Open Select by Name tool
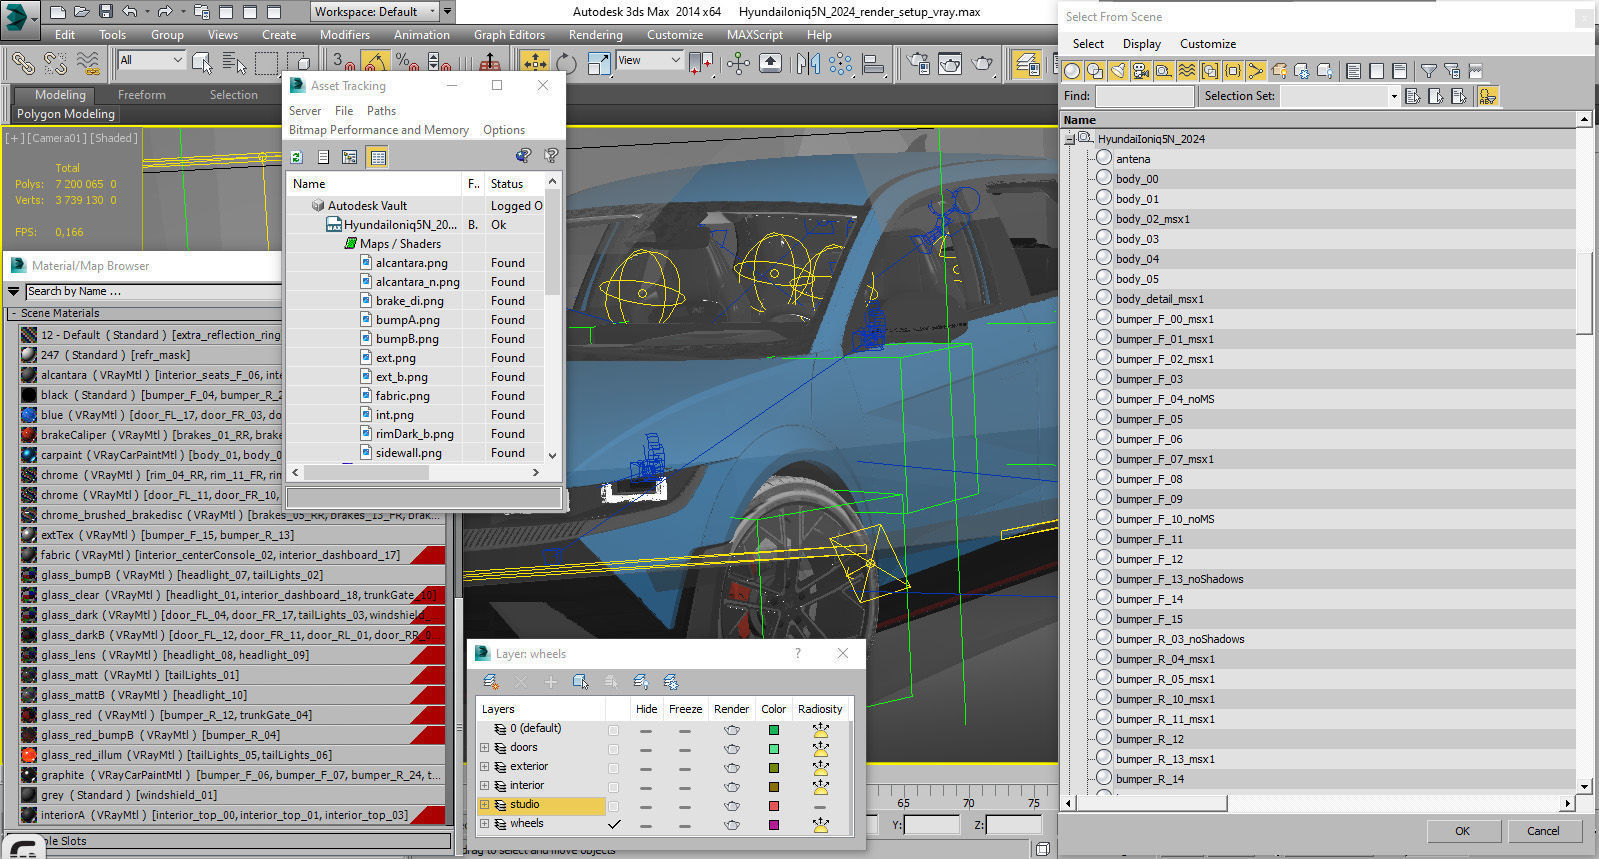This screenshot has width=1599, height=859. coord(234,64)
